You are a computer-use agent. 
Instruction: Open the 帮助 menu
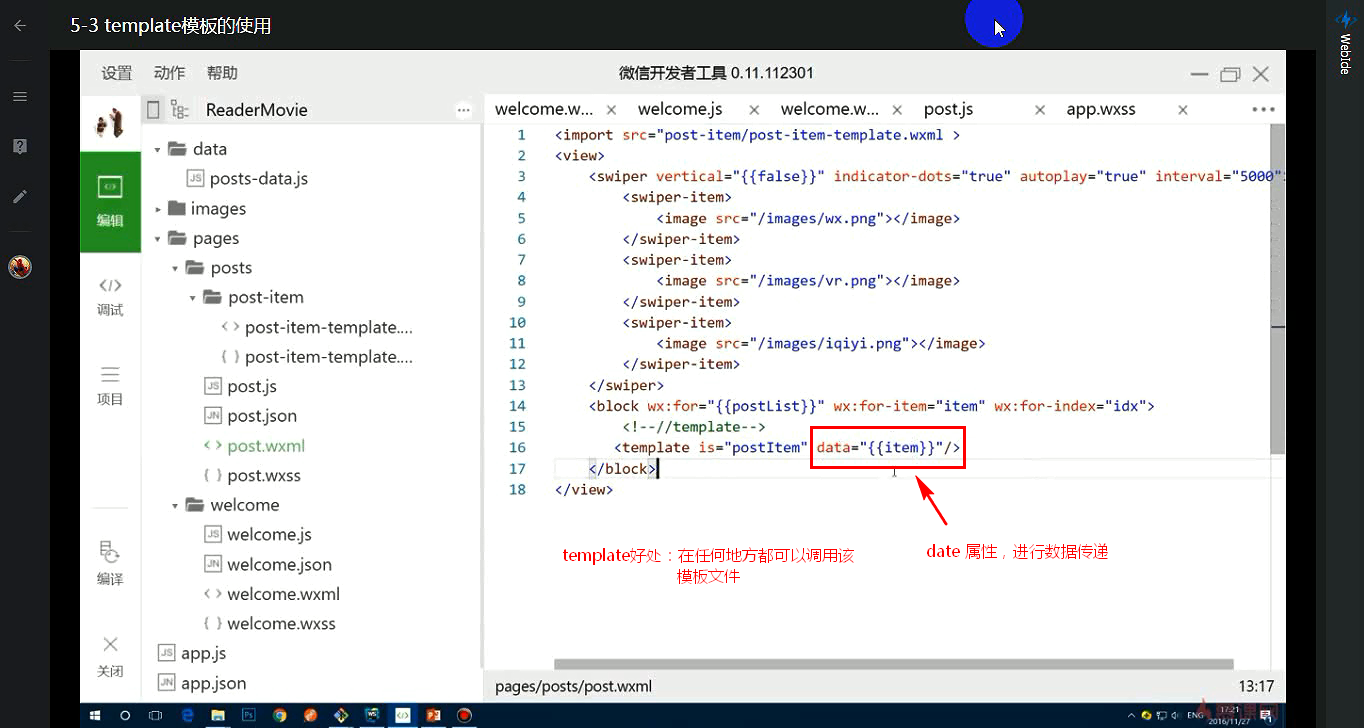(222, 73)
